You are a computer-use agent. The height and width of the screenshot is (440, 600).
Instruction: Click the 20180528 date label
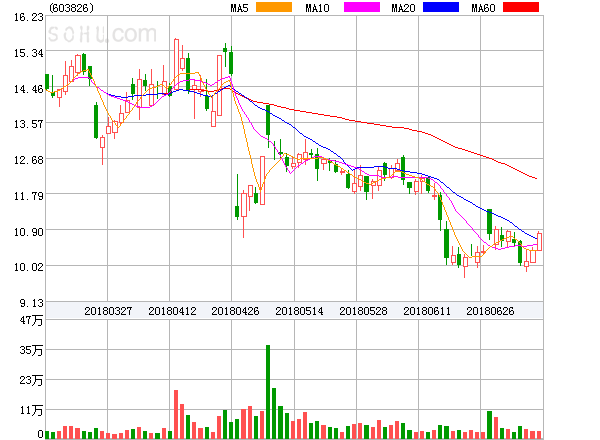coord(363,311)
